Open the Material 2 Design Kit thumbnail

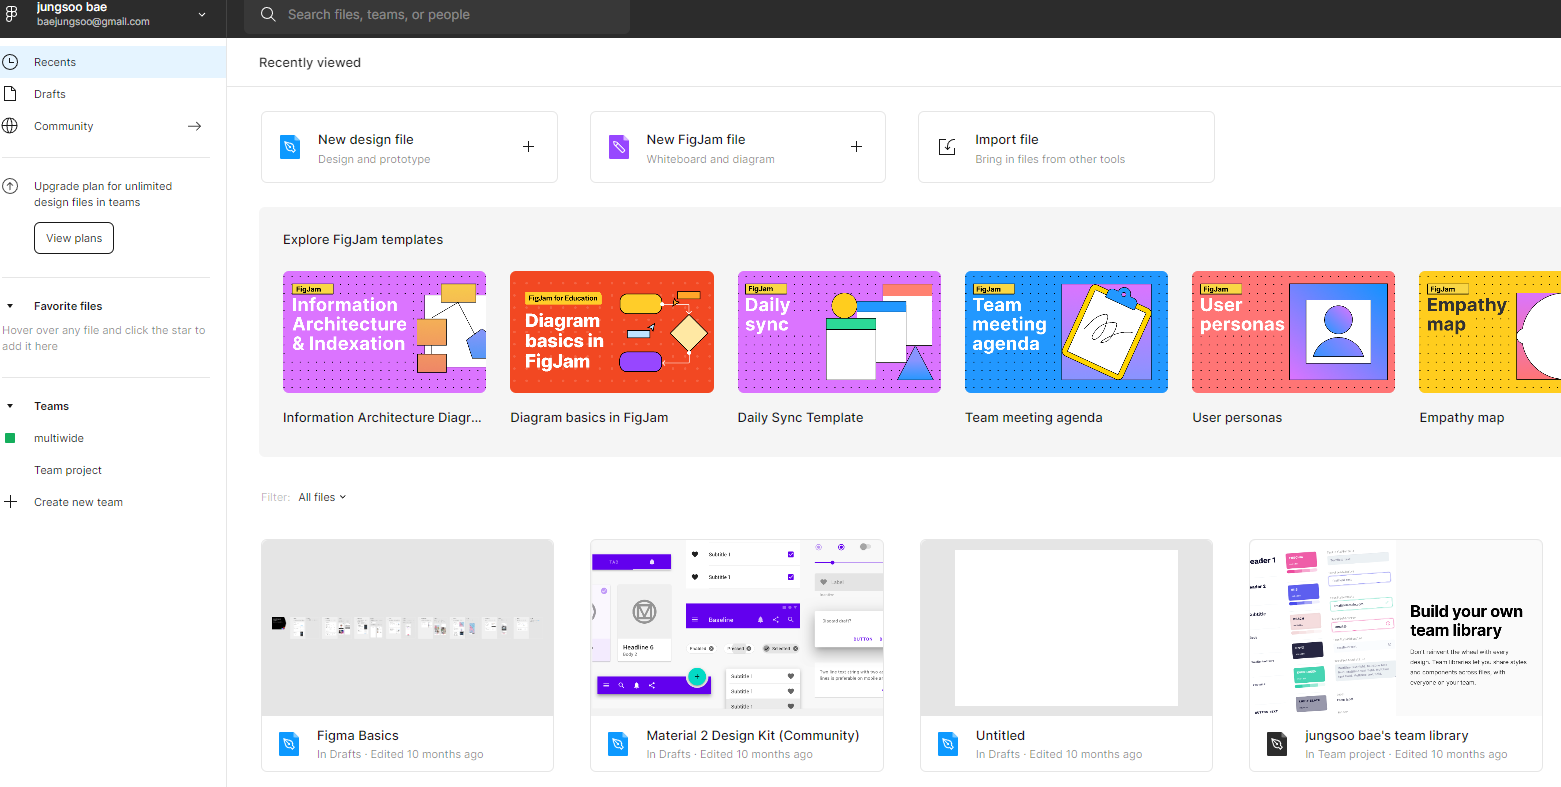click(x=737, y=628)
